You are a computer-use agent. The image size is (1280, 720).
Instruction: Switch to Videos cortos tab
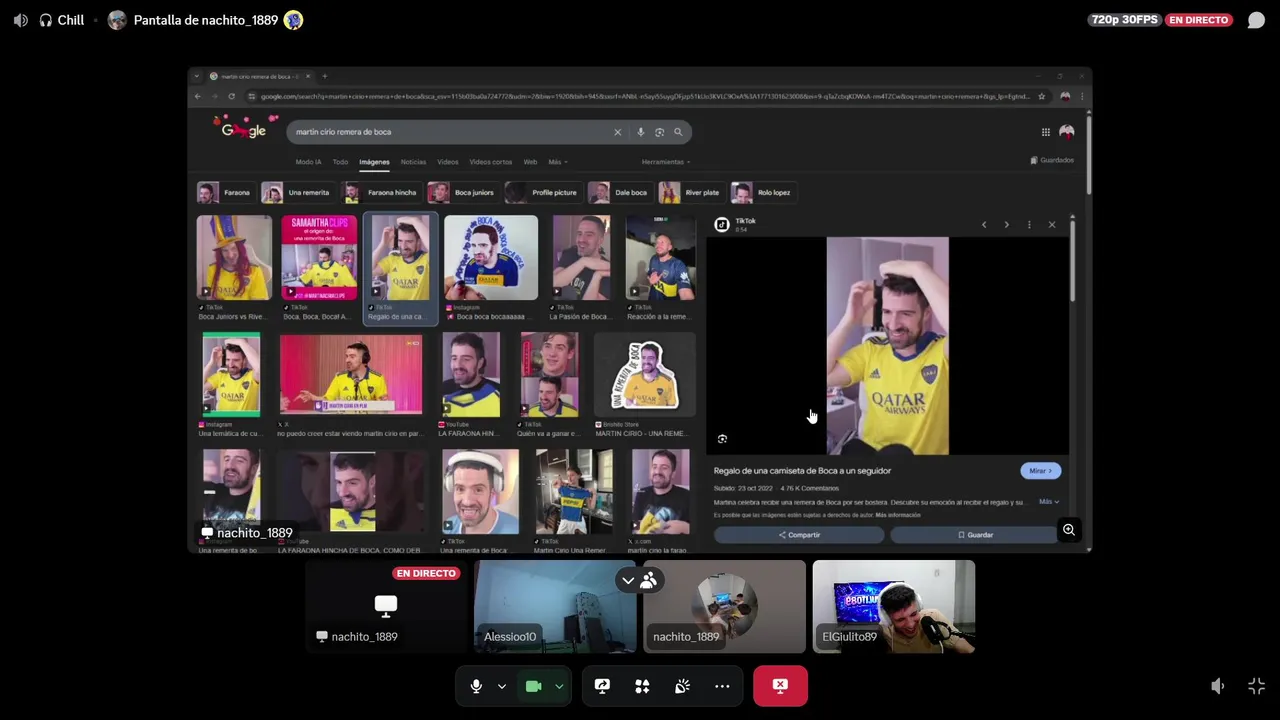pyautogui.click(x=490, y=162)
